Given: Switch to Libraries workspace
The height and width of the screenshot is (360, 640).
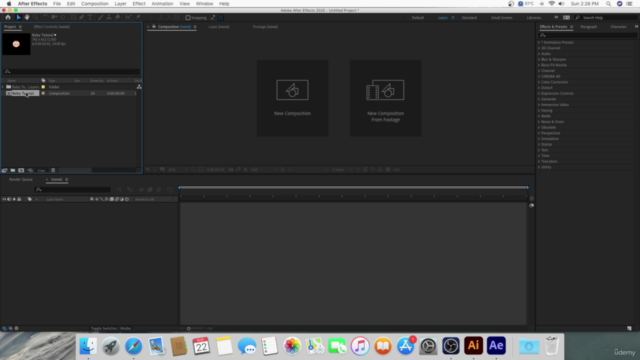Looking at the screenshot, I should coord(533,18).
